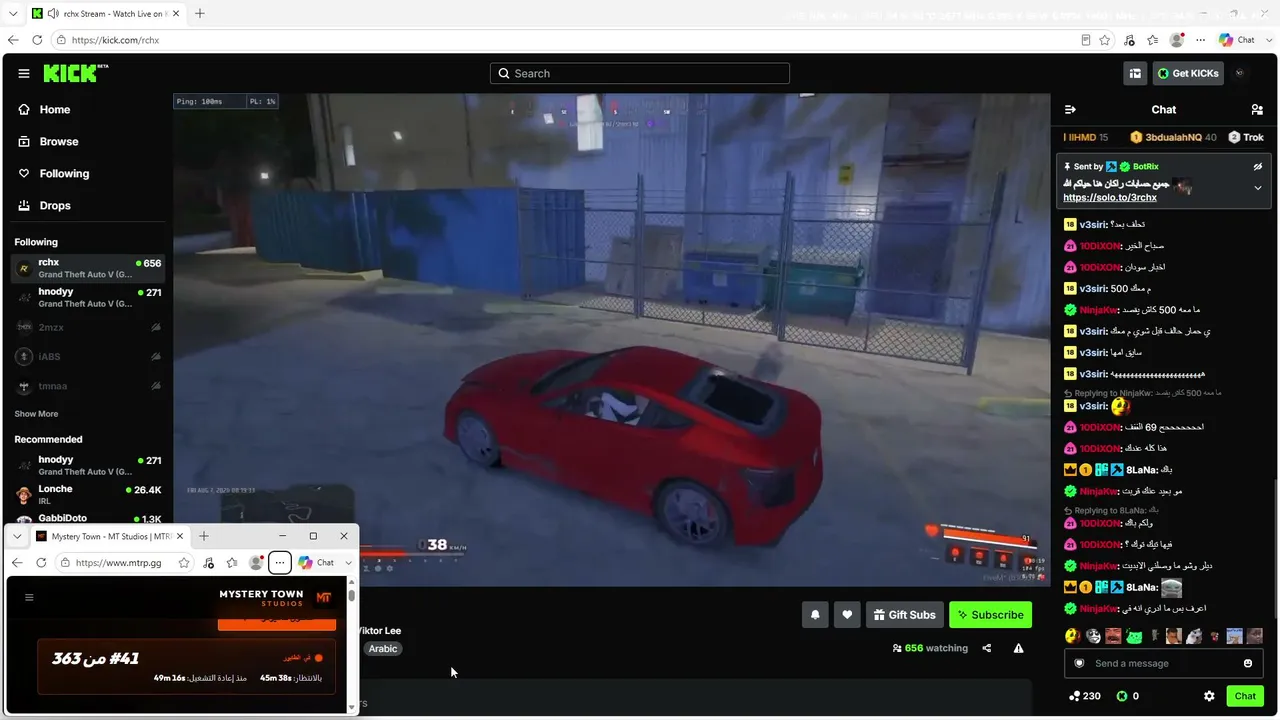Expand followed channels with Show More

(x=36, y=414)
